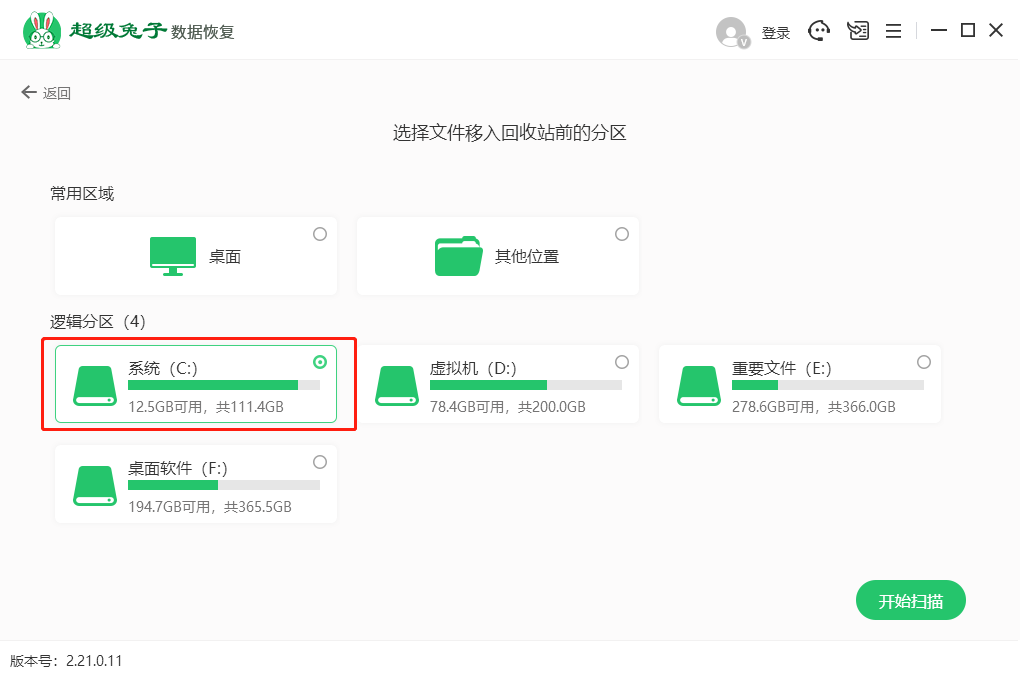
Task: Click the user avatar icon
Action: (732, 32)
